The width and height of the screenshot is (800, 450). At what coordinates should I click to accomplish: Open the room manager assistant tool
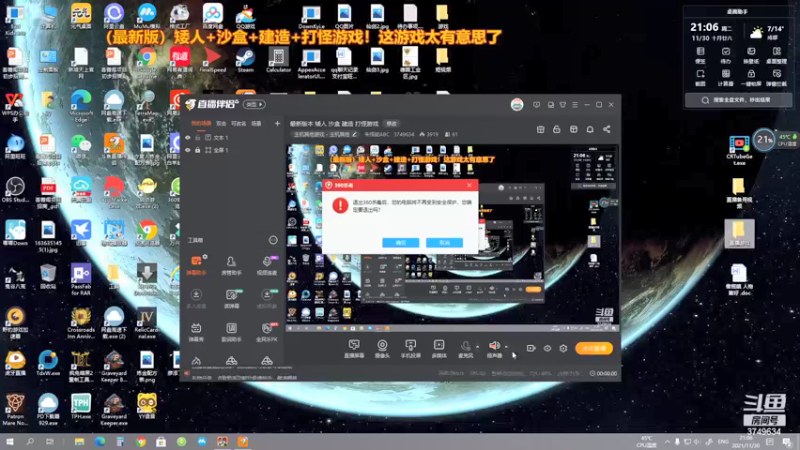point(231,265)
